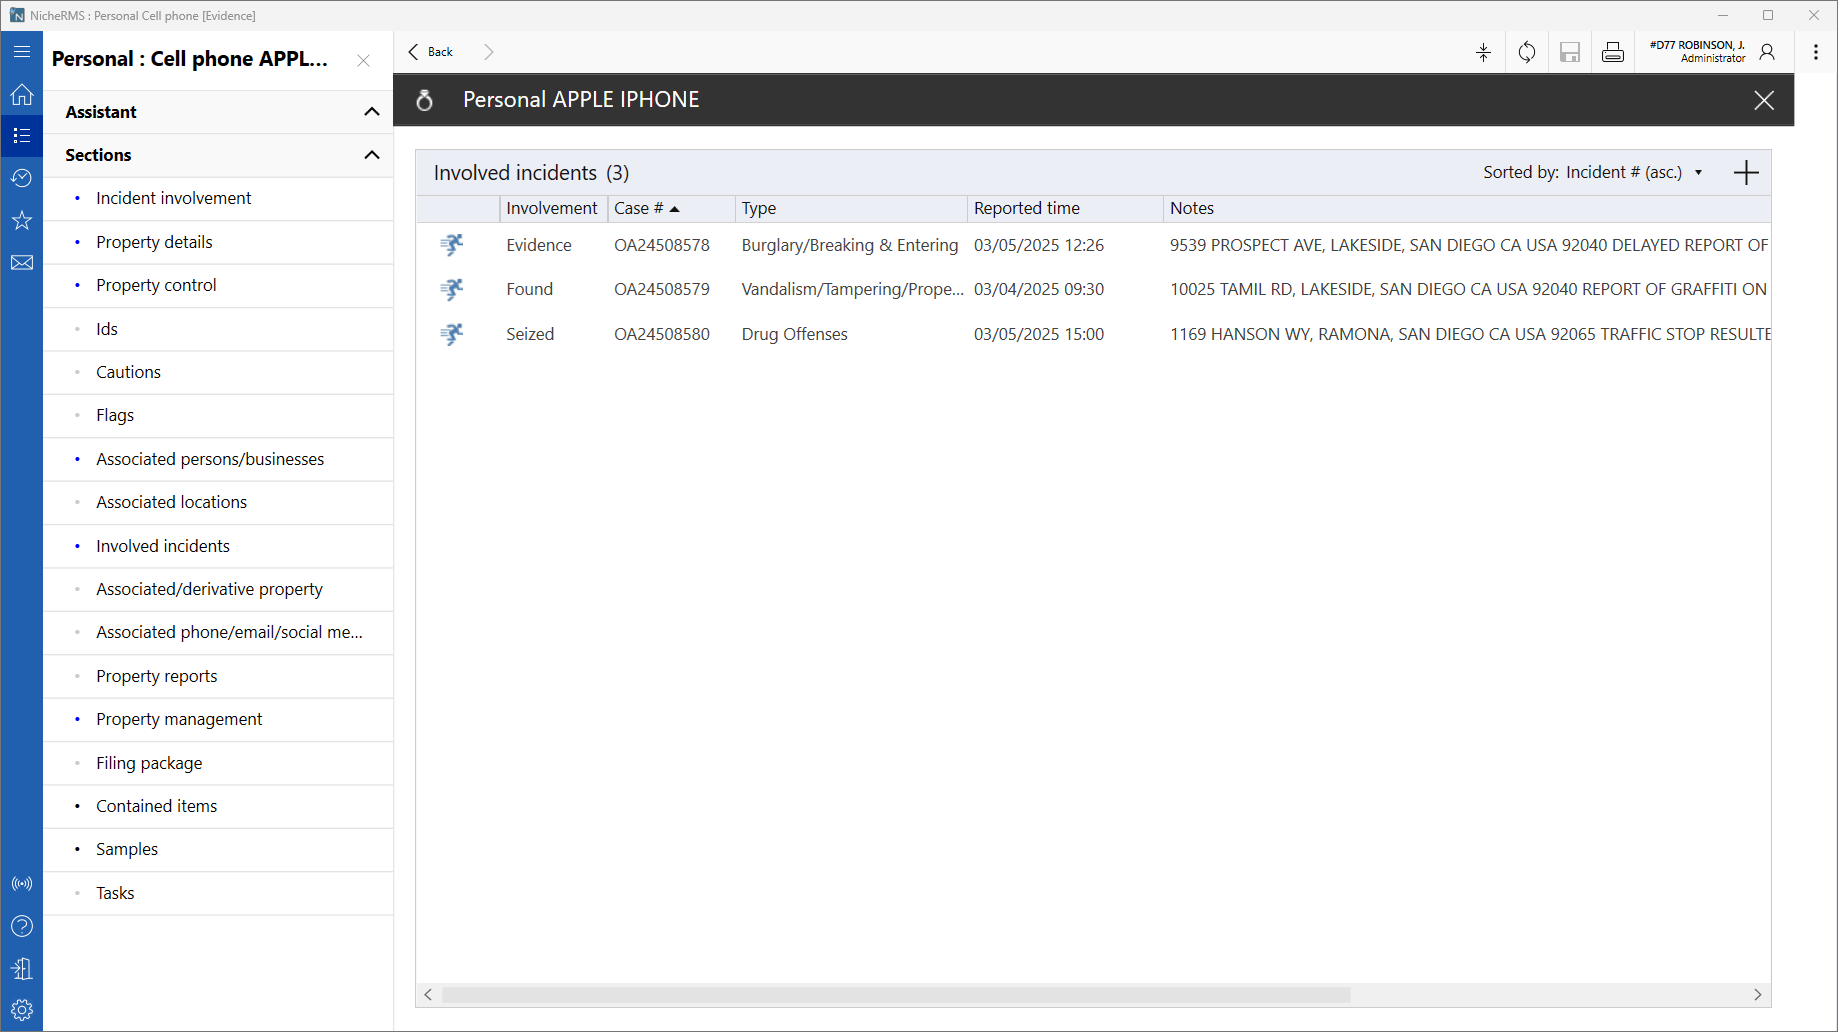Open messages via the envelope sidebar icon
Screen dimensions: 1838x1032
click(x=22, y=262)
